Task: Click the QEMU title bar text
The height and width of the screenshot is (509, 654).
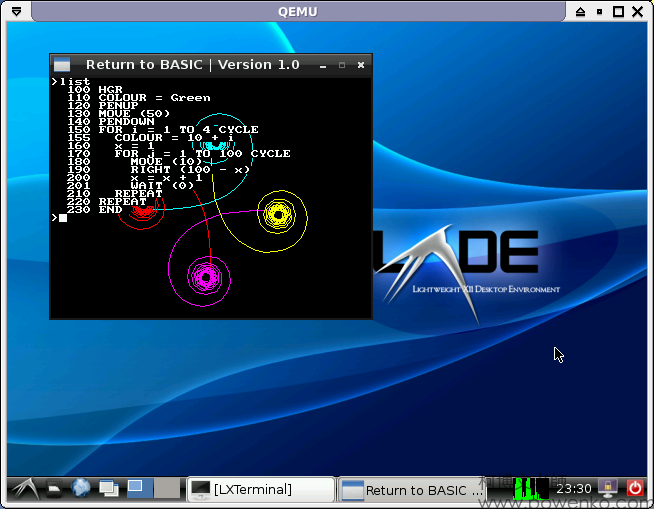Action: [x=297, y=11]
